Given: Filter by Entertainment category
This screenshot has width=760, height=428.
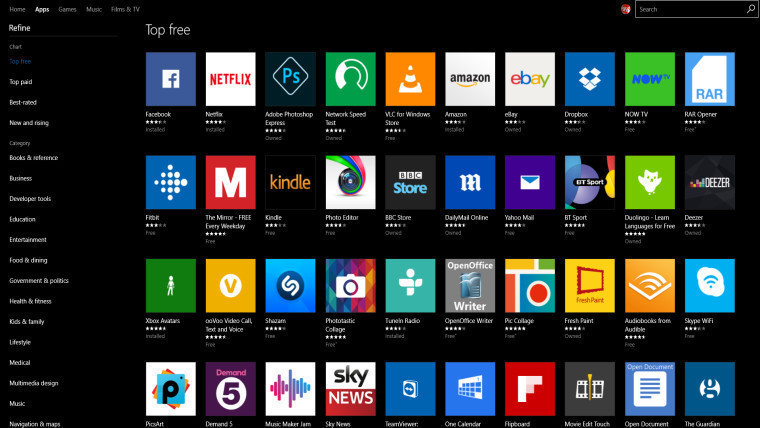Looking at the screenshot, I should coord(28,239).
